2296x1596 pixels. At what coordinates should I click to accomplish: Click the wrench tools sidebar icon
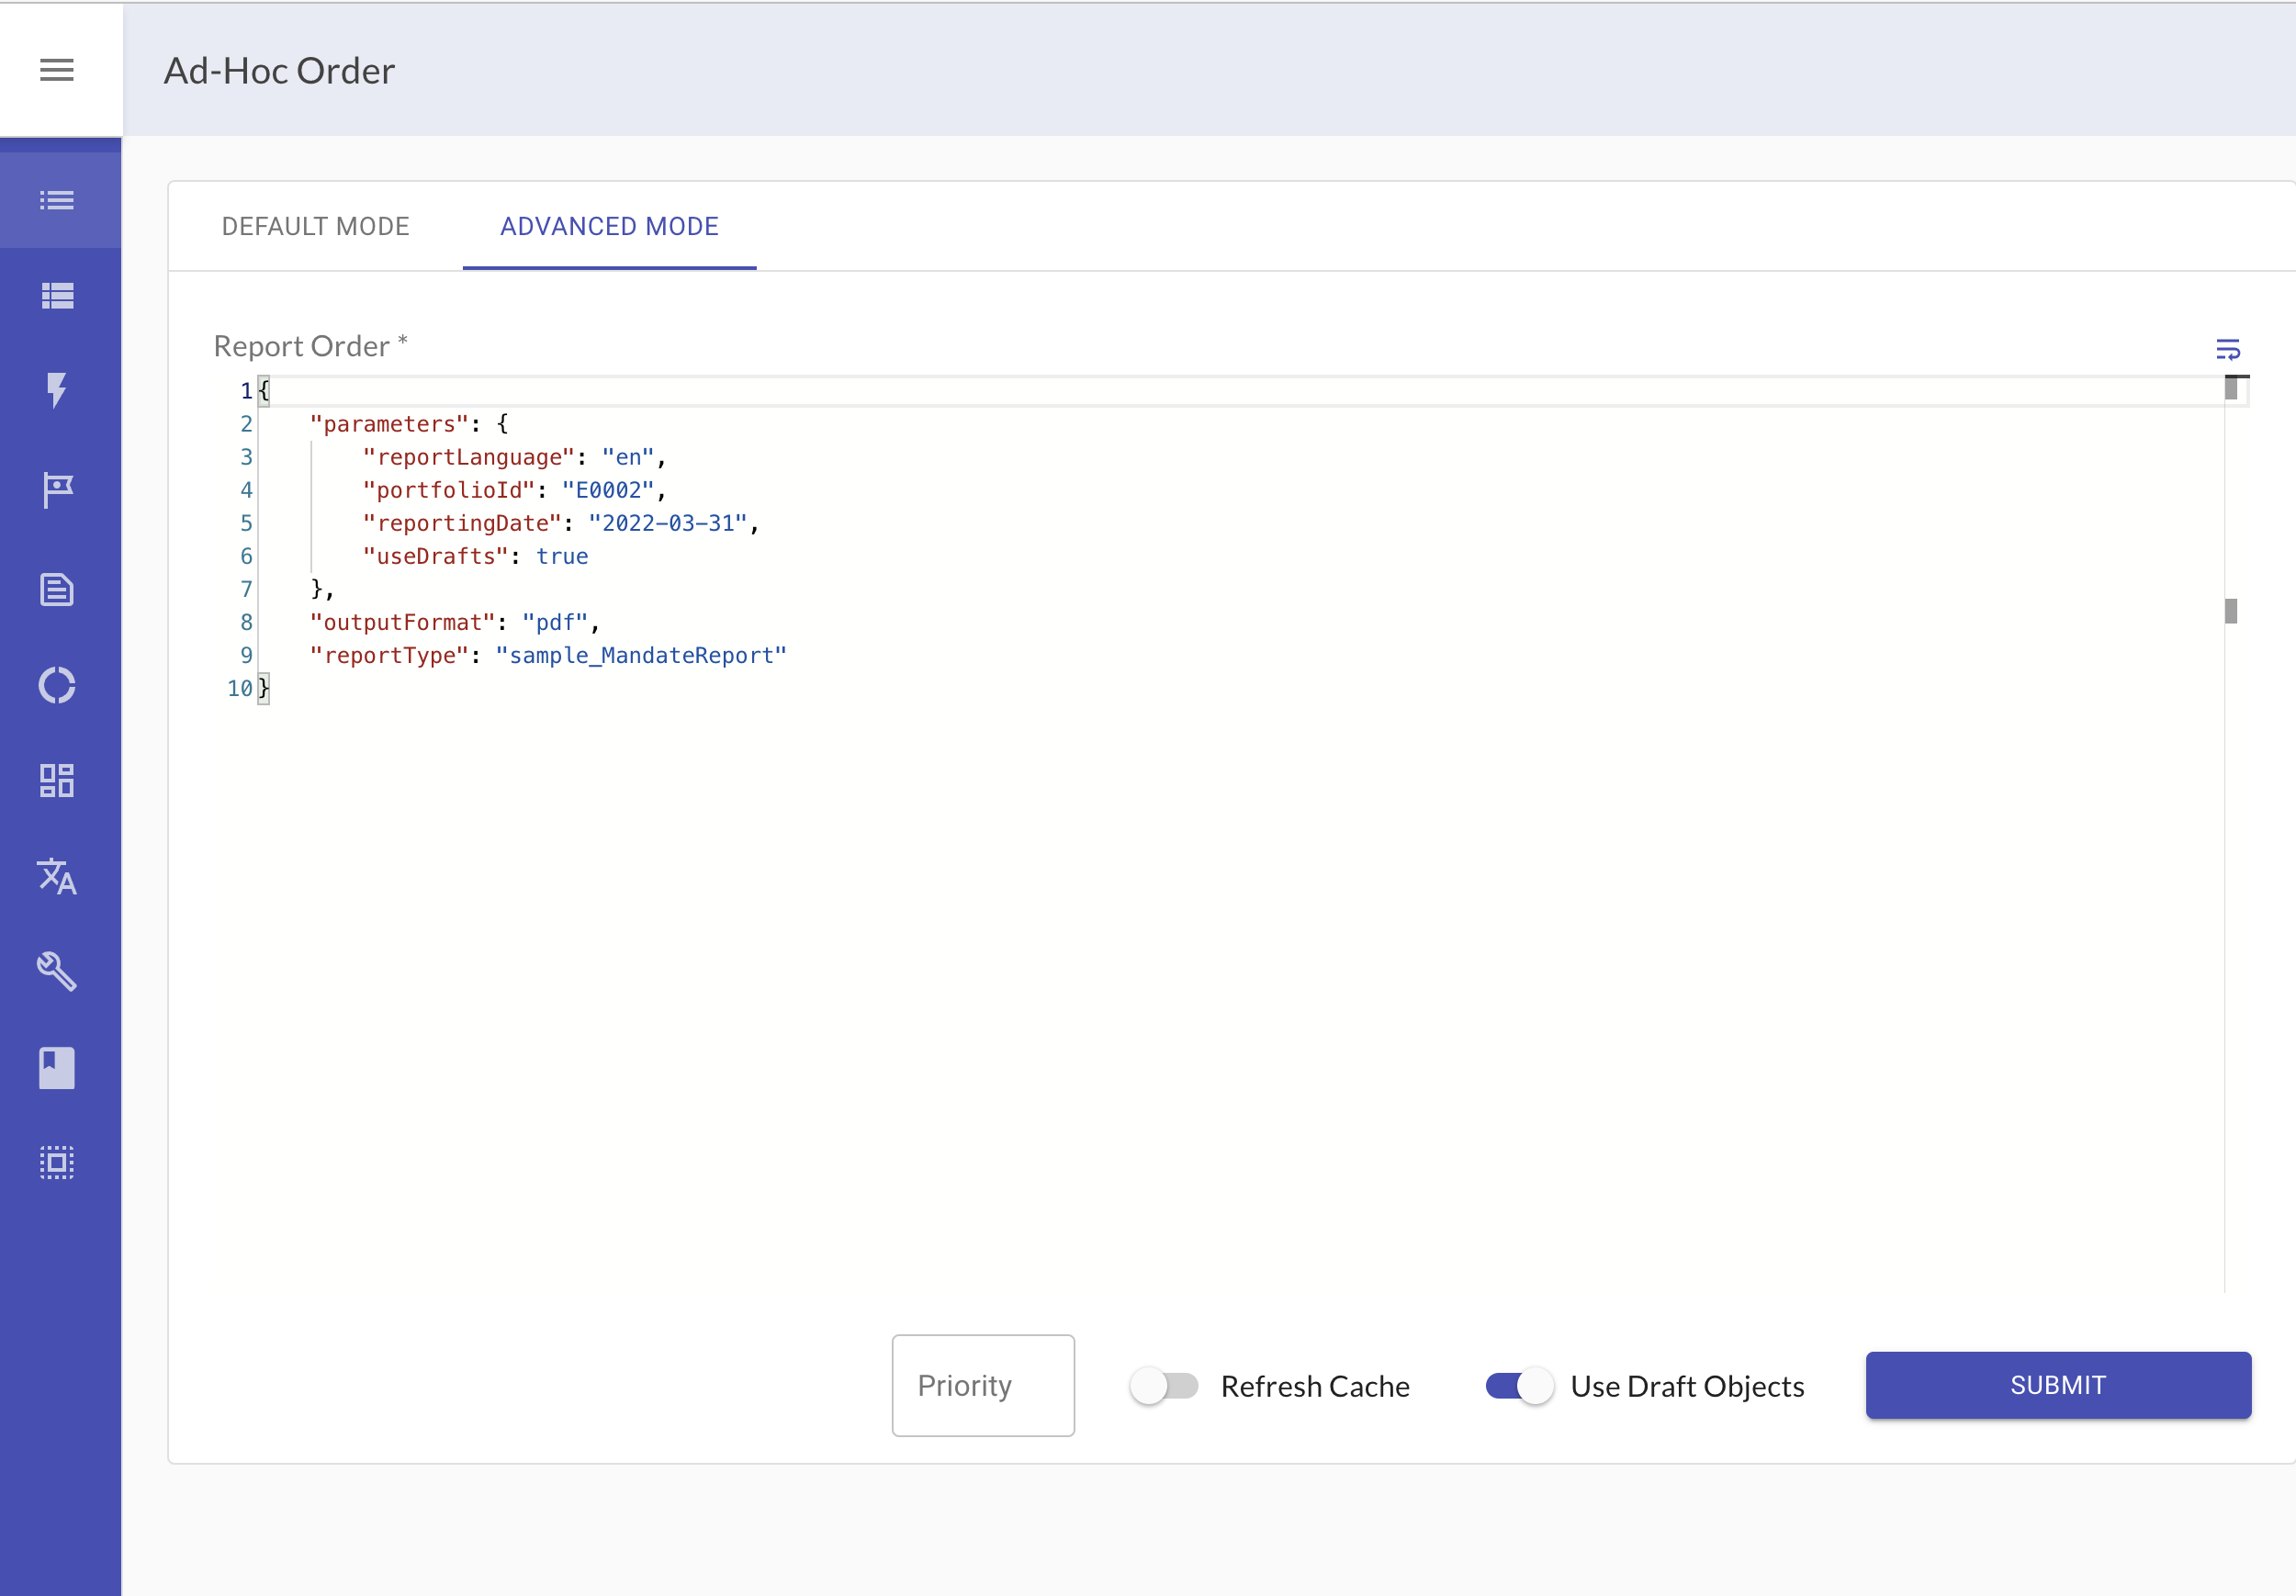[x=57, y=971]
